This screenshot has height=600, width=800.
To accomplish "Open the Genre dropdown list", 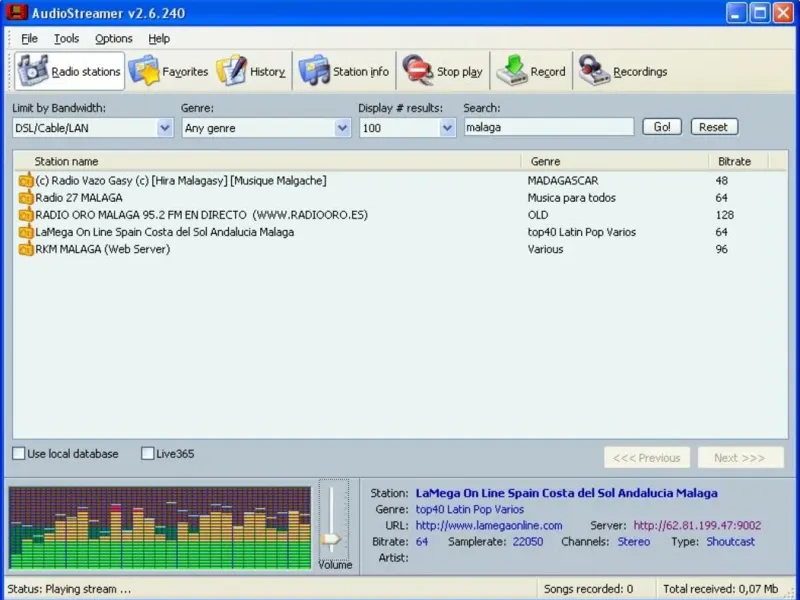I will [x=342, y=128].
